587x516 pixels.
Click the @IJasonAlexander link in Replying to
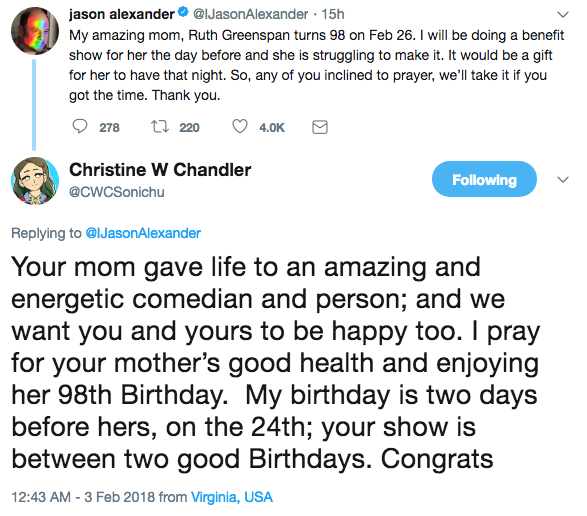tap(143, 233)
